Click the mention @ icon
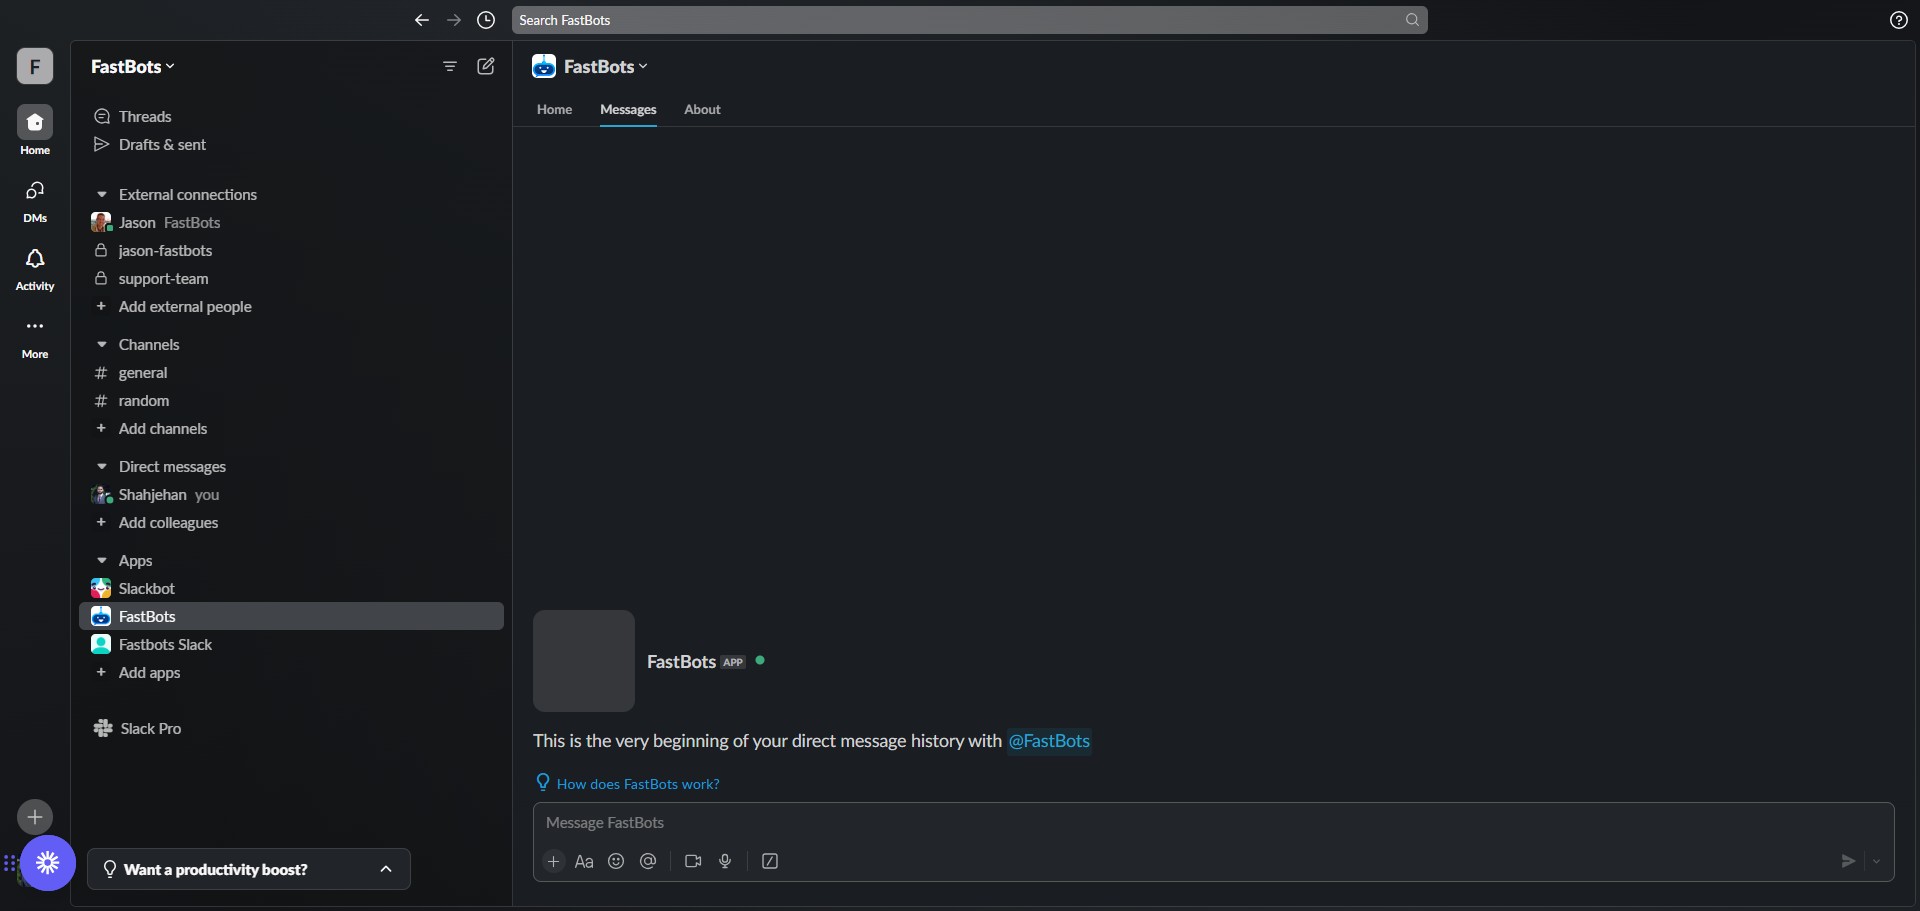 [648, 861]
